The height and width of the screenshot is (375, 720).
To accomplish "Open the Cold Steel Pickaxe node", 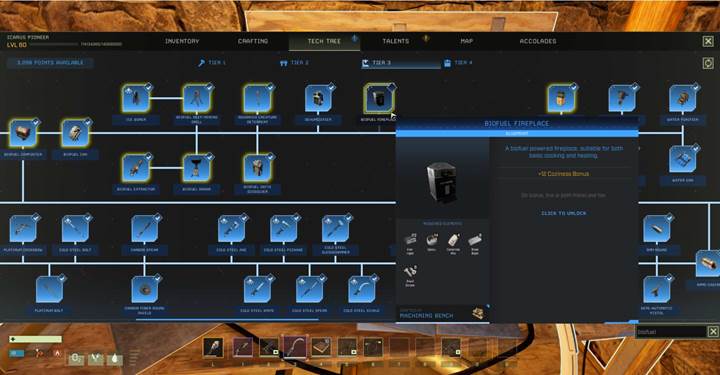I will (x=283, y=229).
